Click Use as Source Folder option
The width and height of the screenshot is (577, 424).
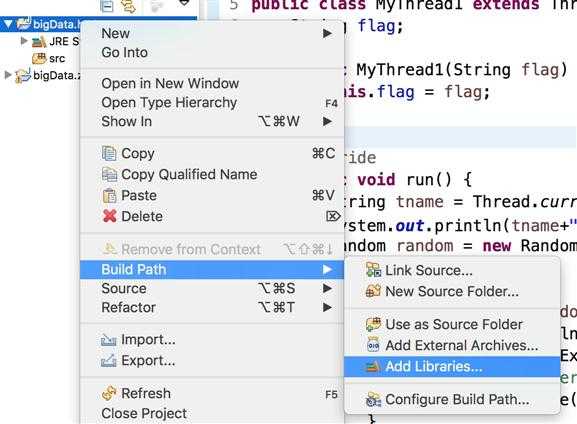coord(452,325)
